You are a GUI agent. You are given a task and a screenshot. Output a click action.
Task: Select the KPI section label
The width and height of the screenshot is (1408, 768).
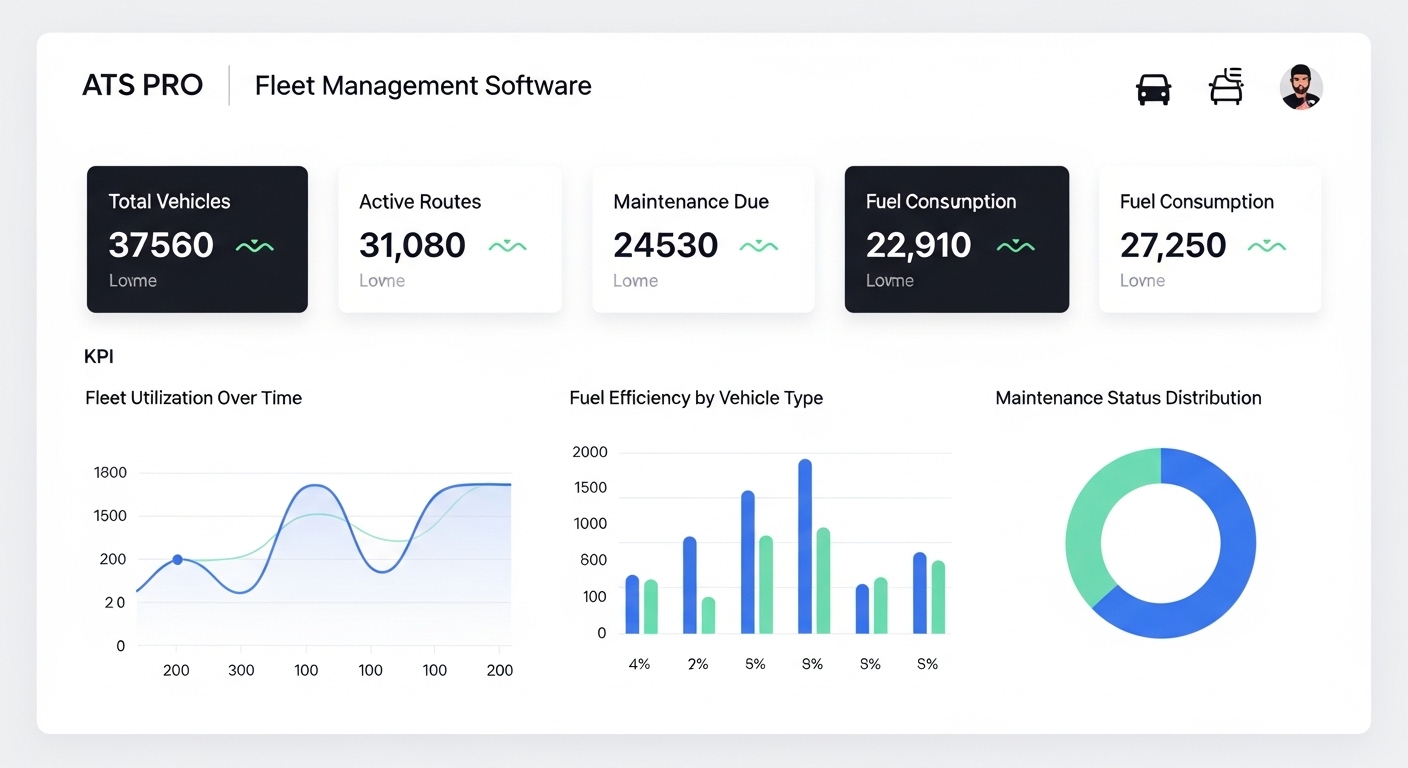pos(99,356)
